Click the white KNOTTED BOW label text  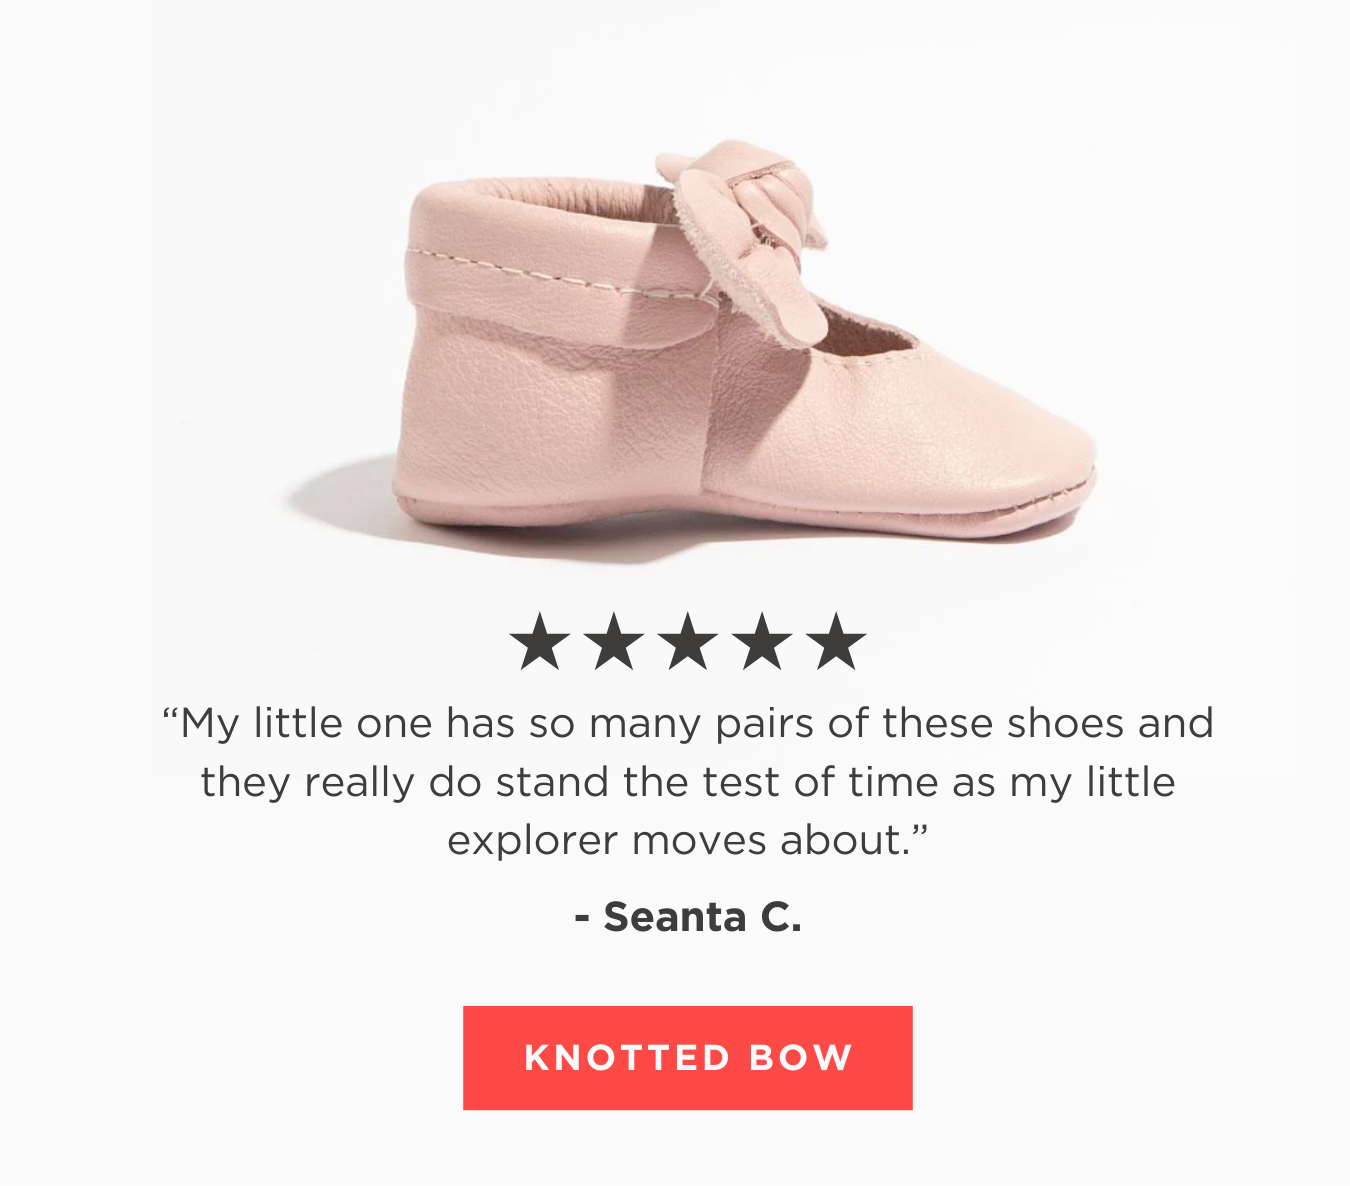click(687, 1057)
